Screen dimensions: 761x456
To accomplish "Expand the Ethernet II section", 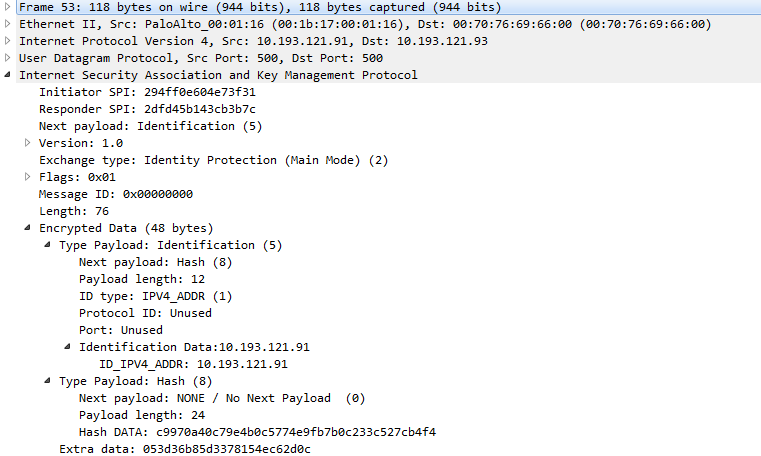I will pyautogui.click(x=9, y=24).
